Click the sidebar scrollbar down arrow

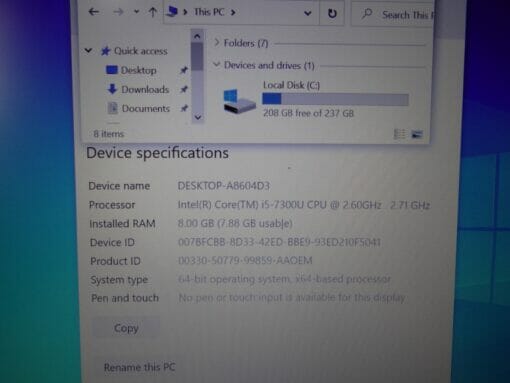pyautogui.click(x=198, y=117)
